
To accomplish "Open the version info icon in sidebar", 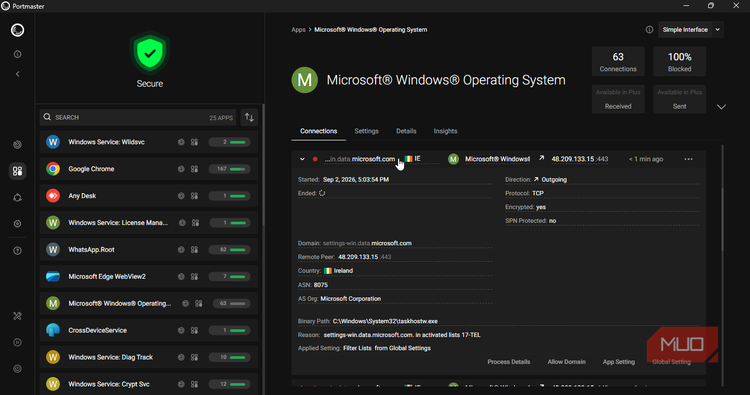I will pos(17,55).
